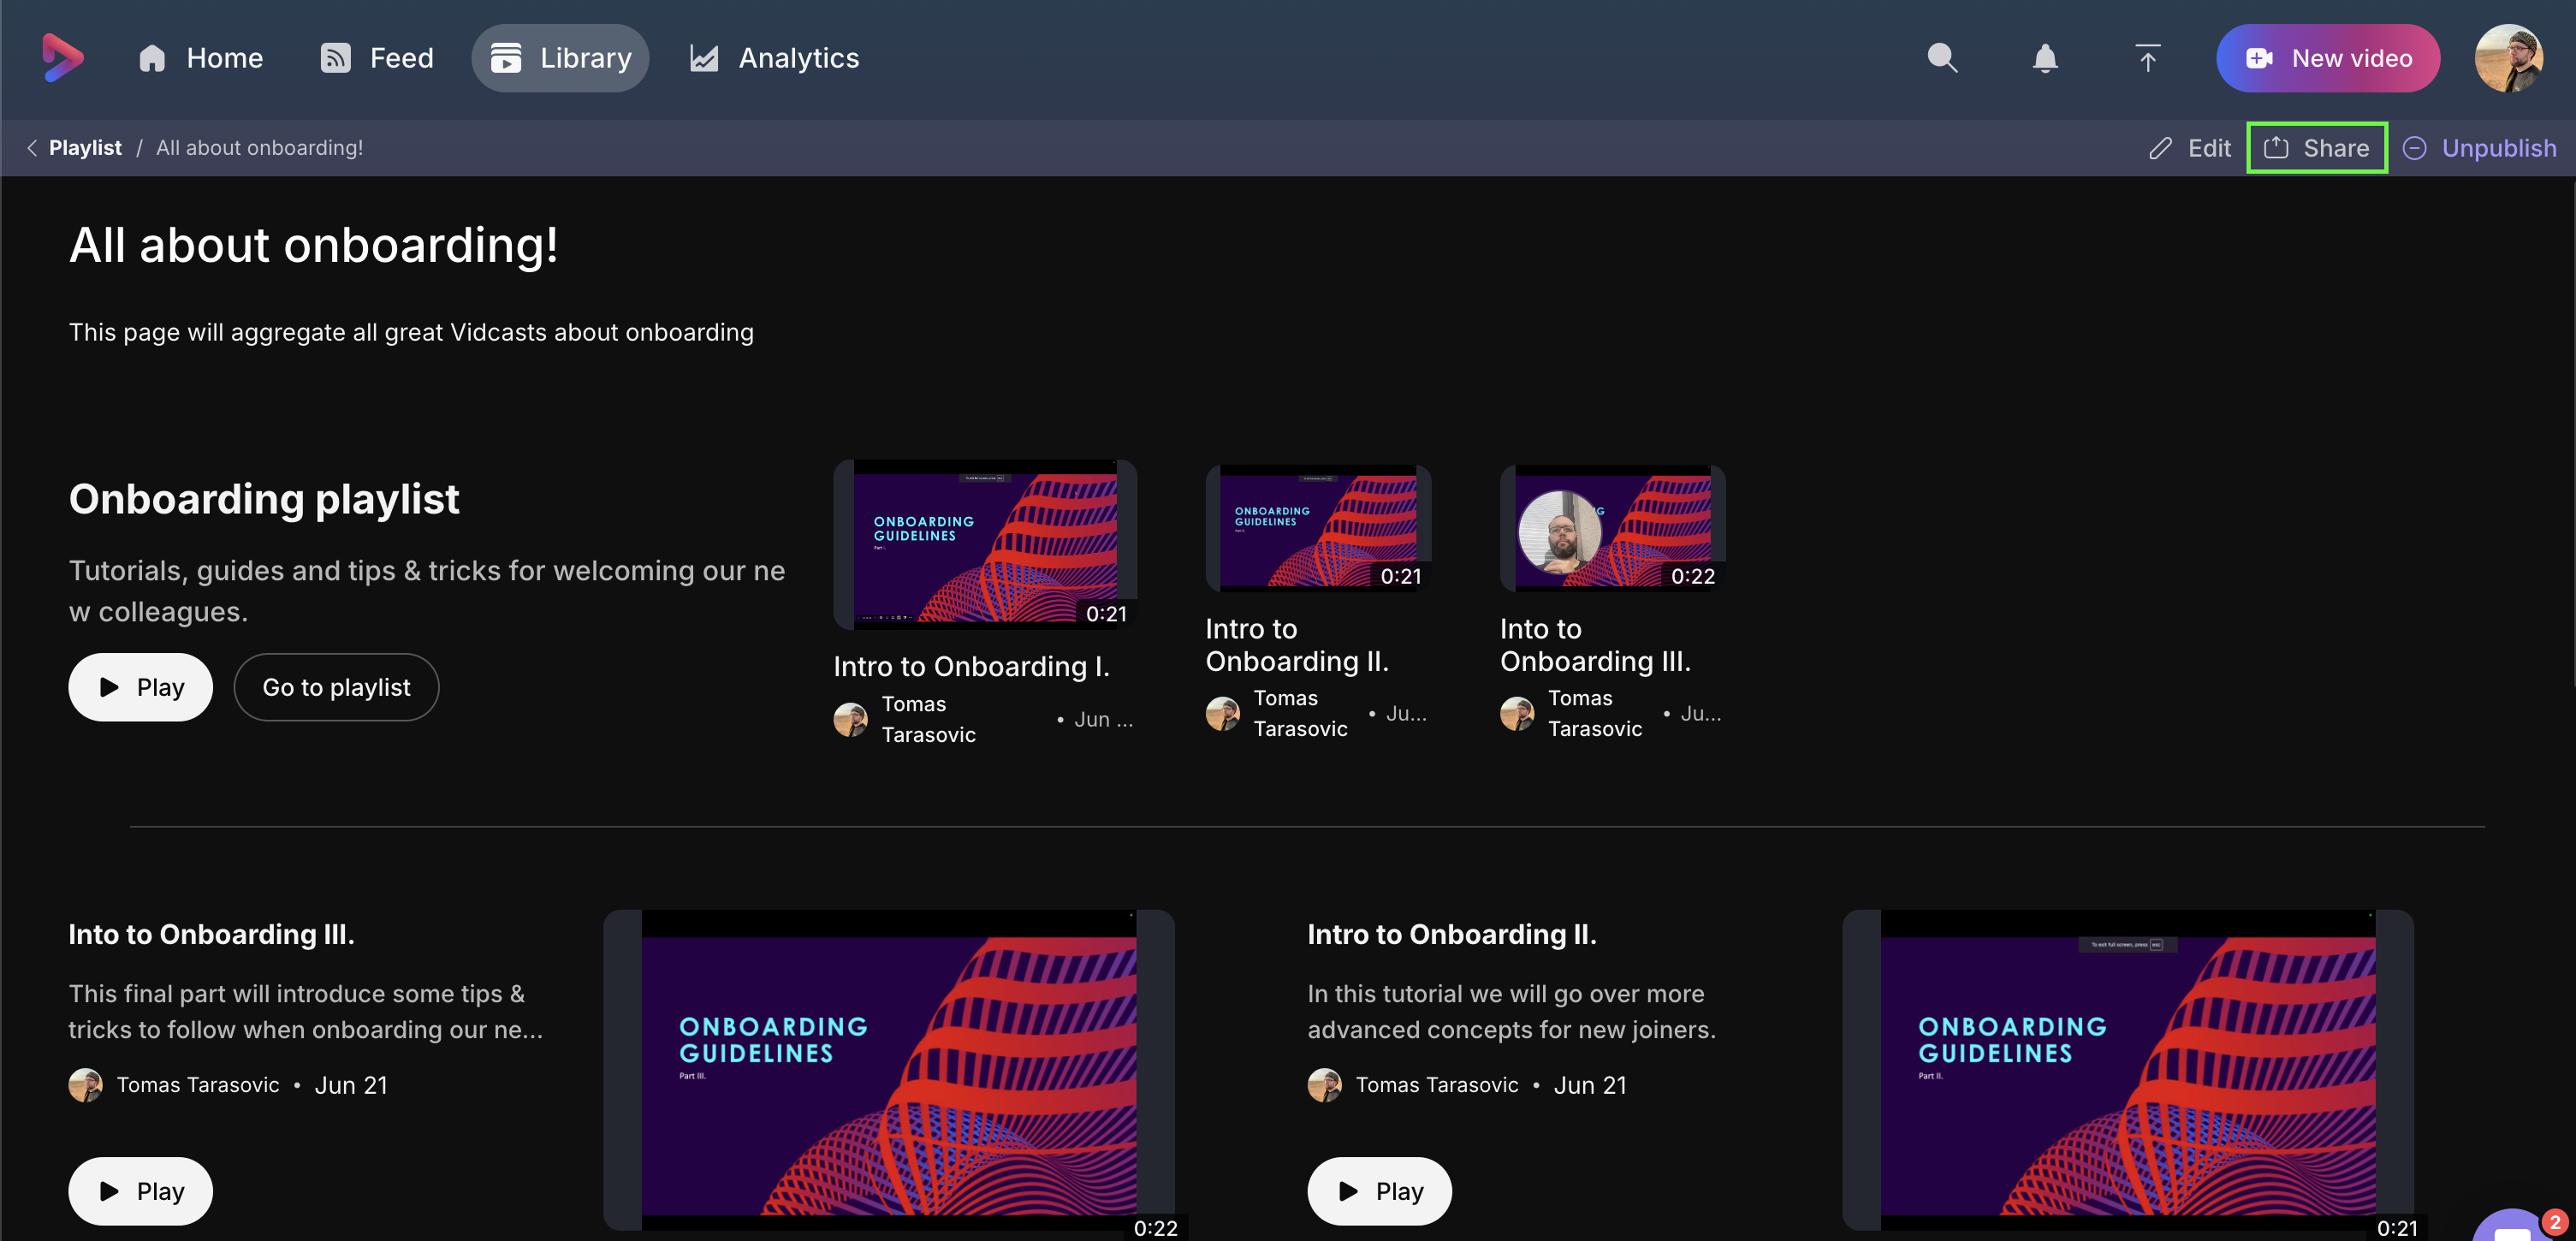Click page title All about onboarding!
This screenshot has width=2576, height=1241.
tap(313, 245)
